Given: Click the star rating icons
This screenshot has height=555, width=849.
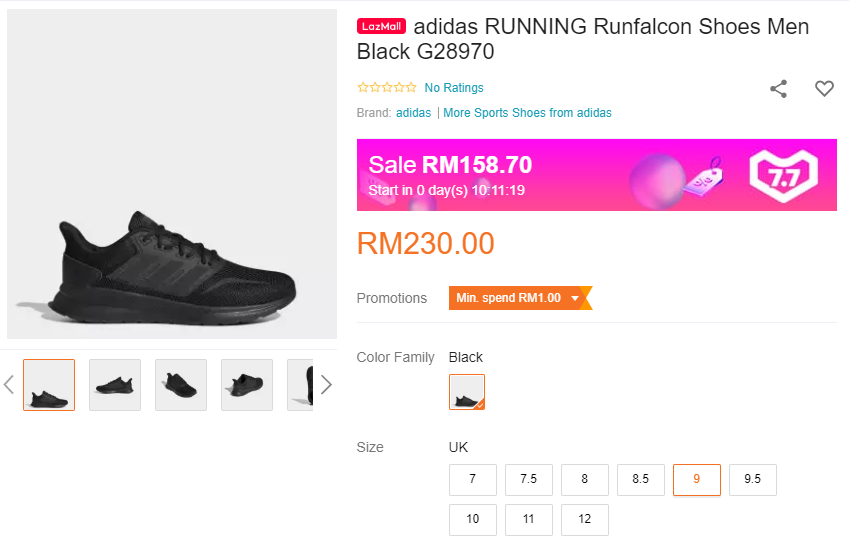Looking at the screenshot, I should (x=387, y=88).
